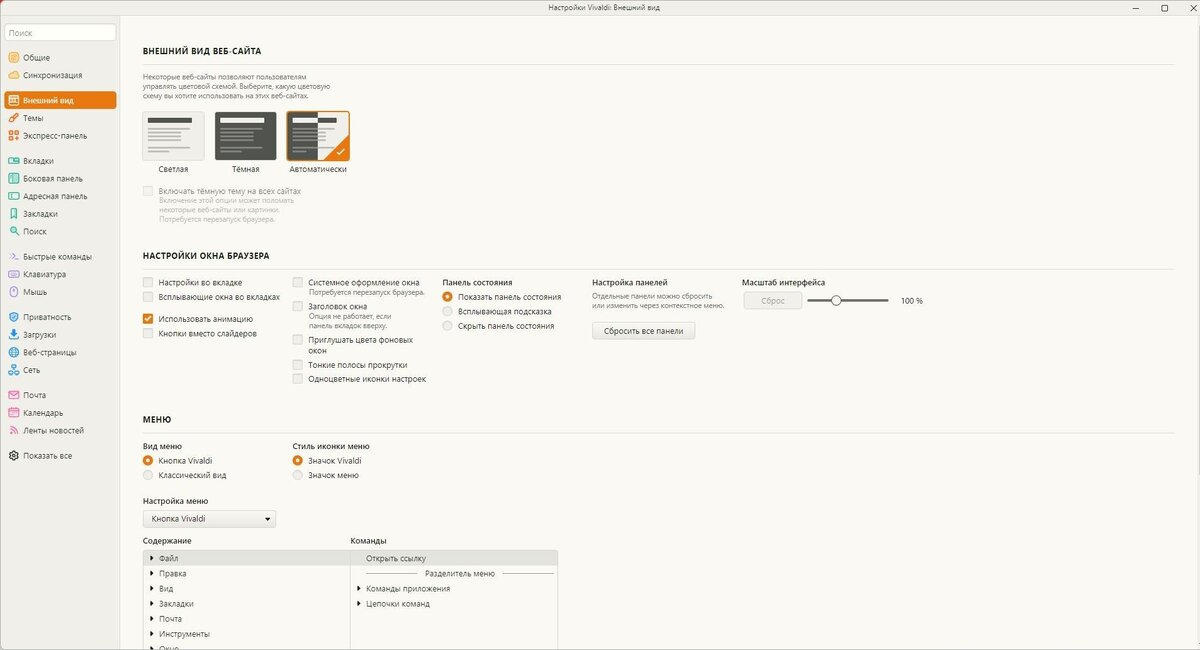
Task: Click the Клавиатура keyboard icon
Action: (x=13, y=274)
